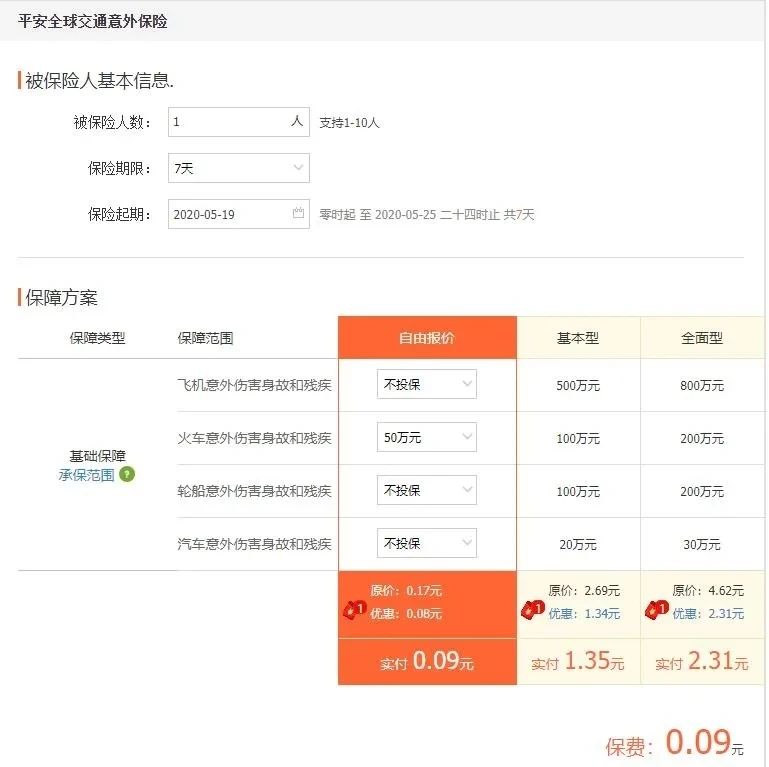The image size is (769, 767).
Task: Open the calendar icon in 保险起期 field
Action: (298, 213)
